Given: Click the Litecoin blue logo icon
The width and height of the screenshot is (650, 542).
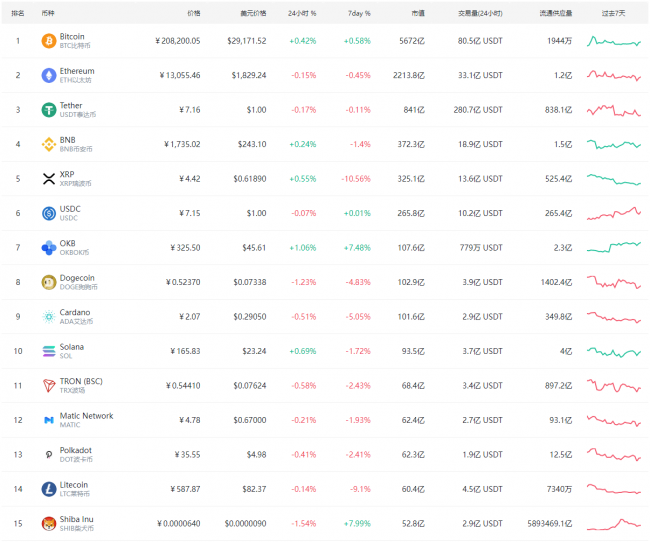Looking at the screenshot, I should coord(49,489).
